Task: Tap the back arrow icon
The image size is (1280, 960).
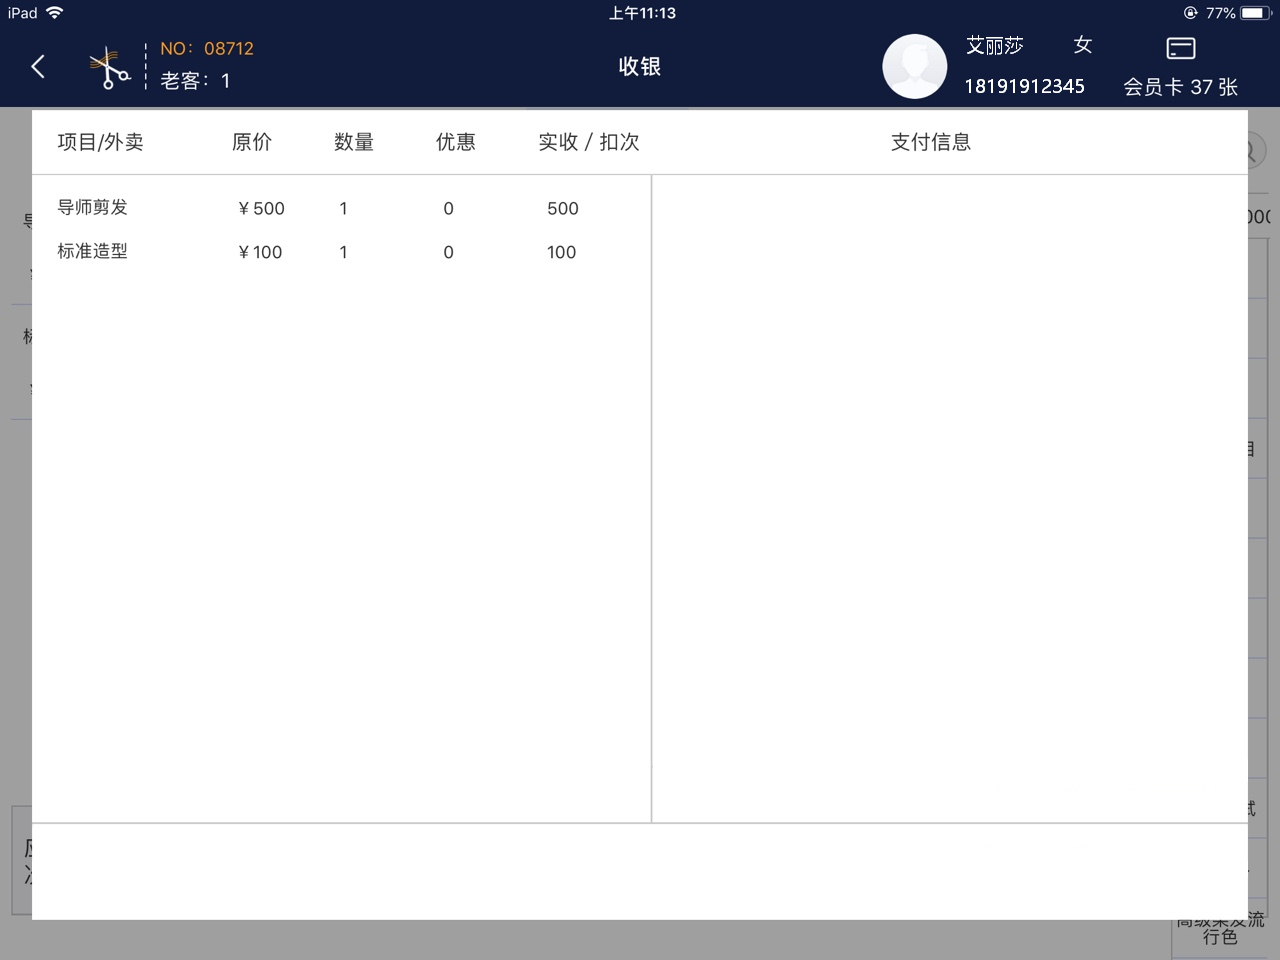Action: click(38, 67)
